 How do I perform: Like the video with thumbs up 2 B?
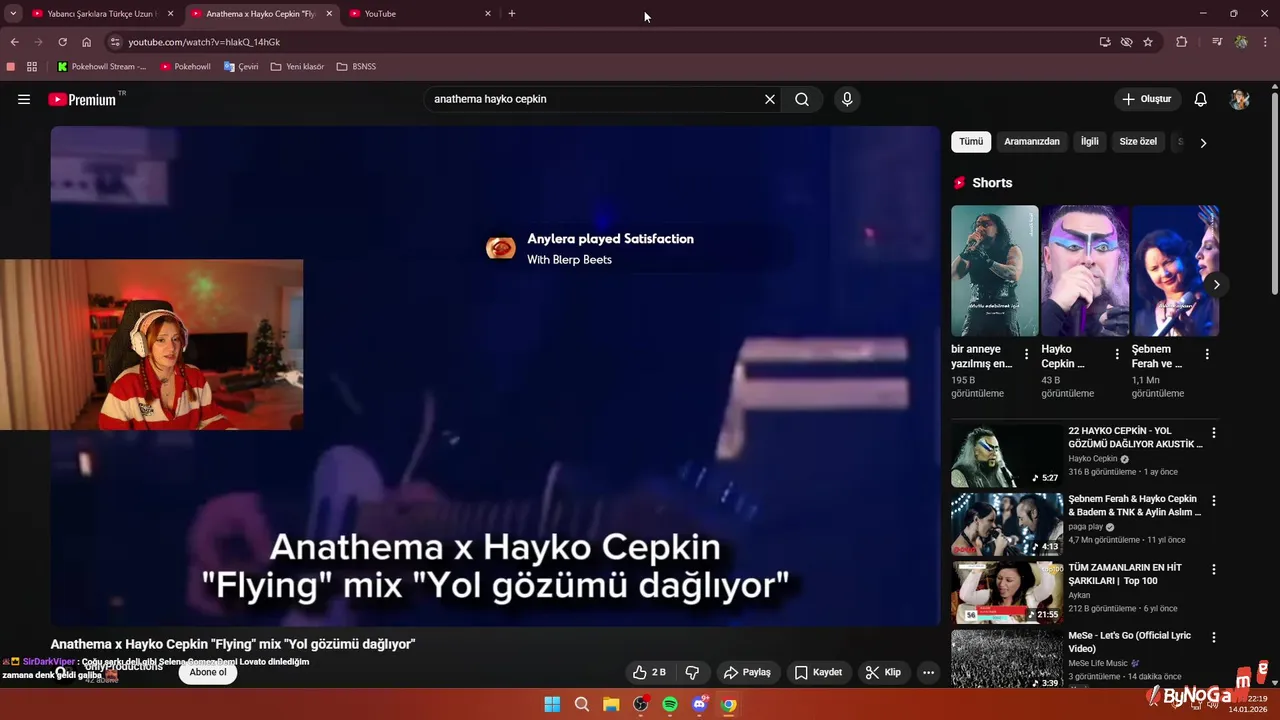649,672
